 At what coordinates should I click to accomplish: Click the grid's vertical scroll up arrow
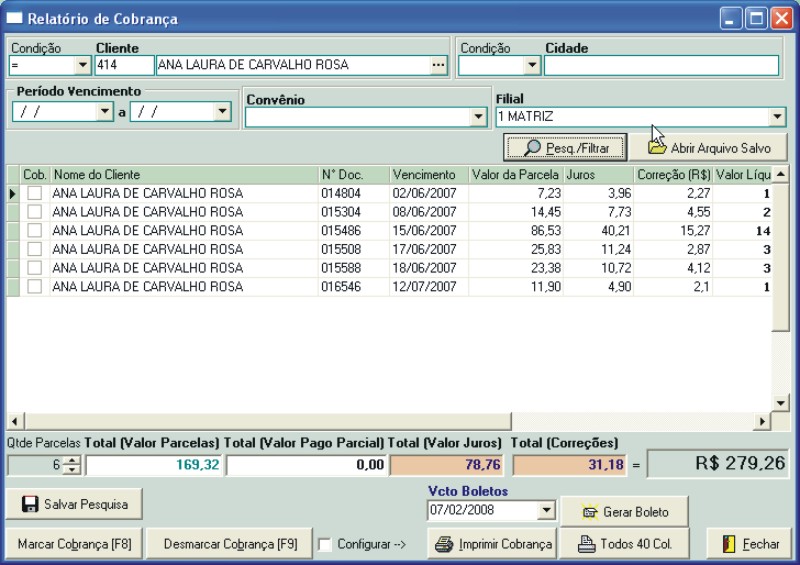click(x=781, y=175)
